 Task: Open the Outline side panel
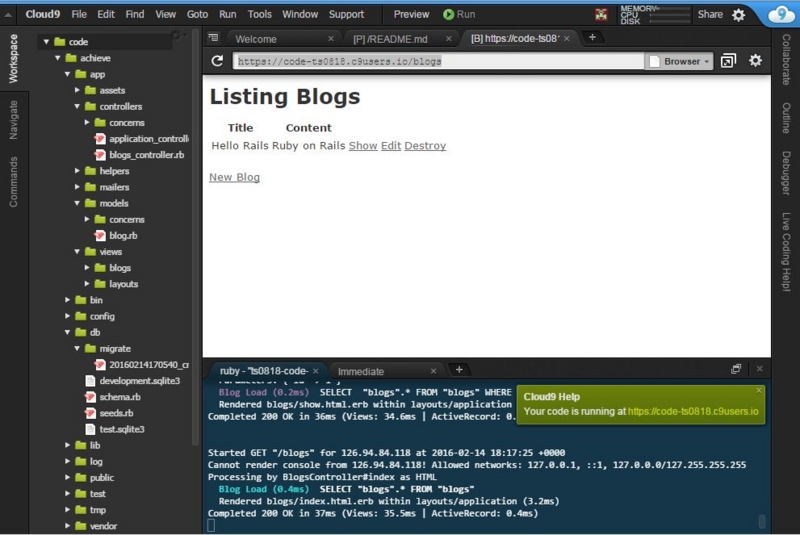tap(786, 118)
